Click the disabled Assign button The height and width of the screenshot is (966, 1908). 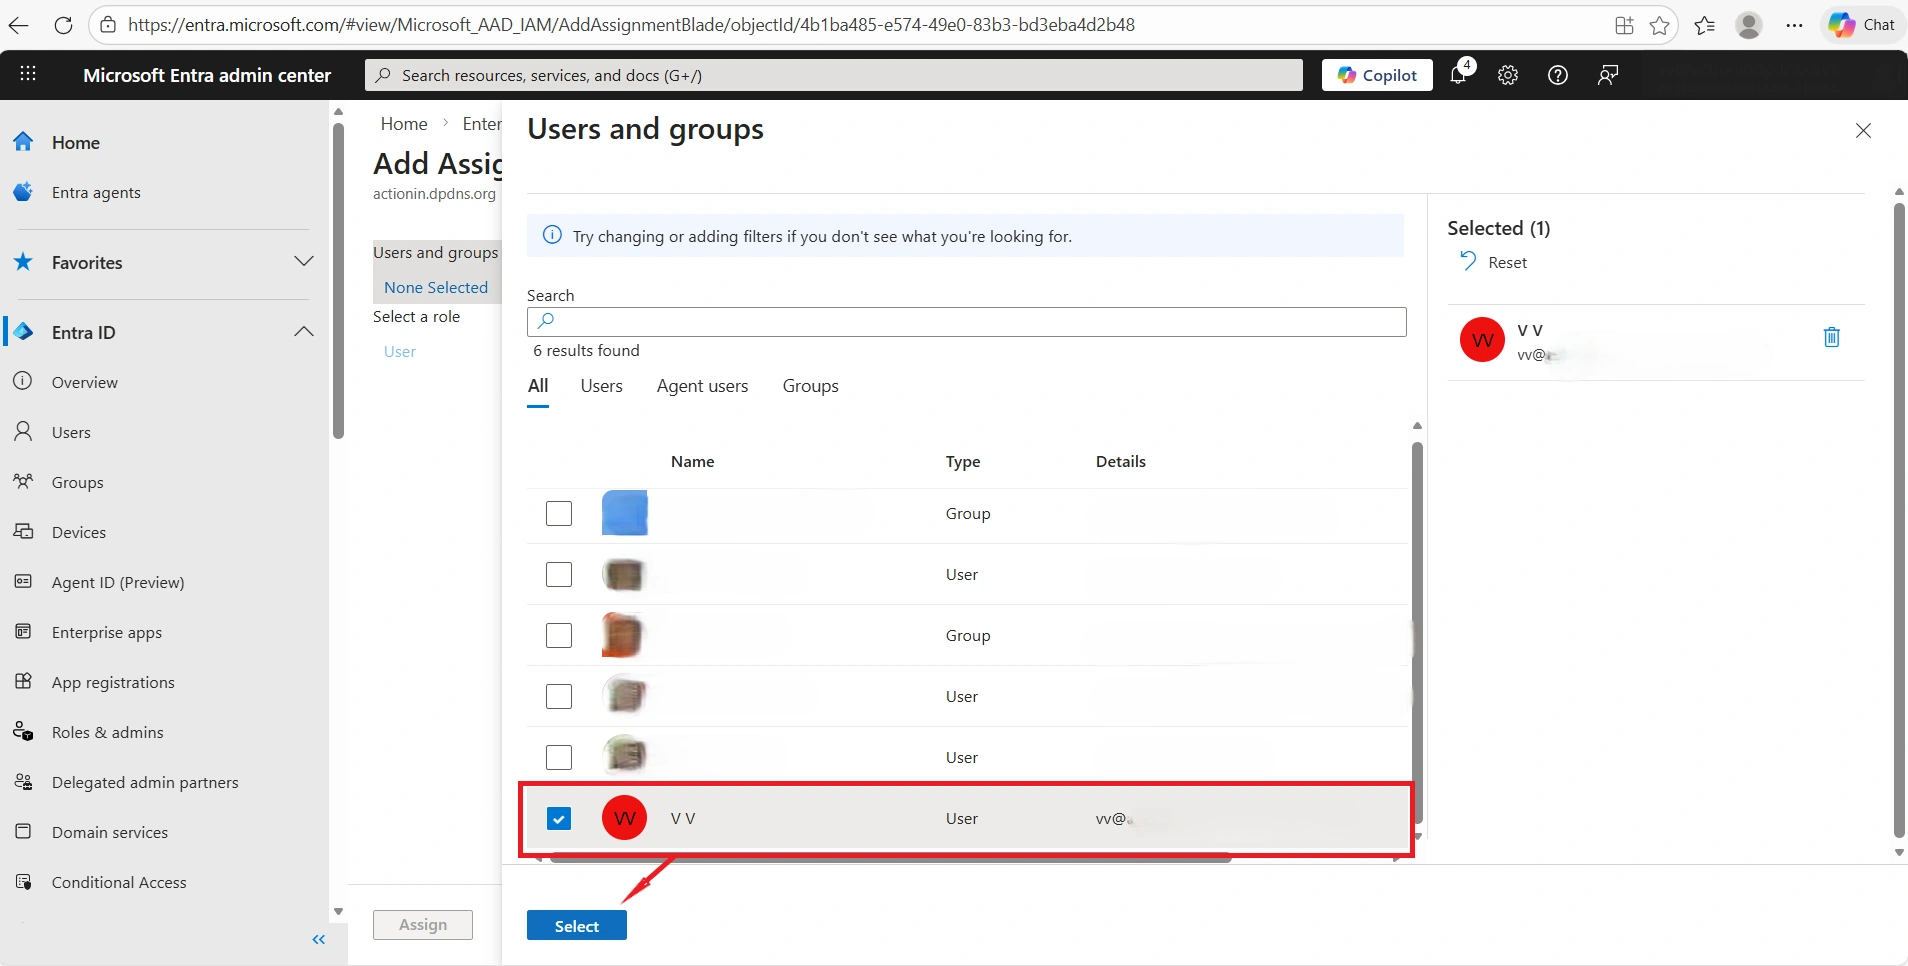[x=423, y=925]
